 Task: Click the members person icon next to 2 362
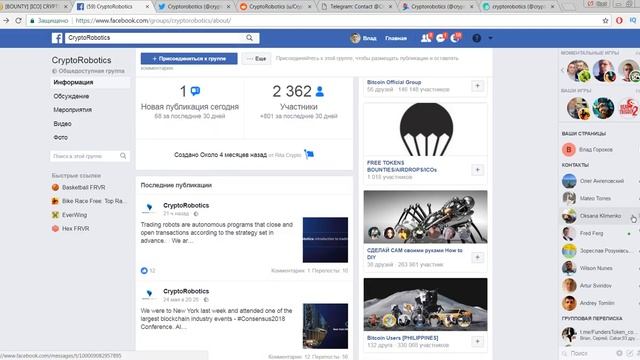click(320, 91)
